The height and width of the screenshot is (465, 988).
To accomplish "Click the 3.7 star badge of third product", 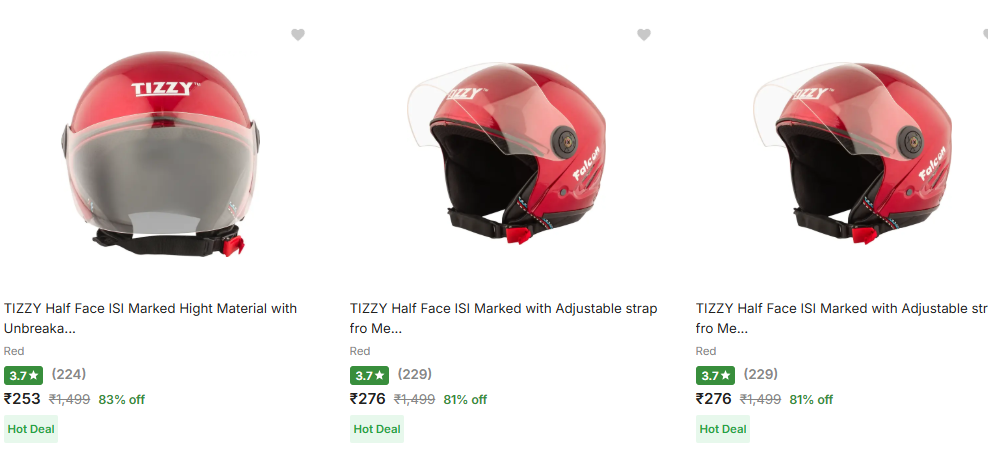I will tap(715, 376).
